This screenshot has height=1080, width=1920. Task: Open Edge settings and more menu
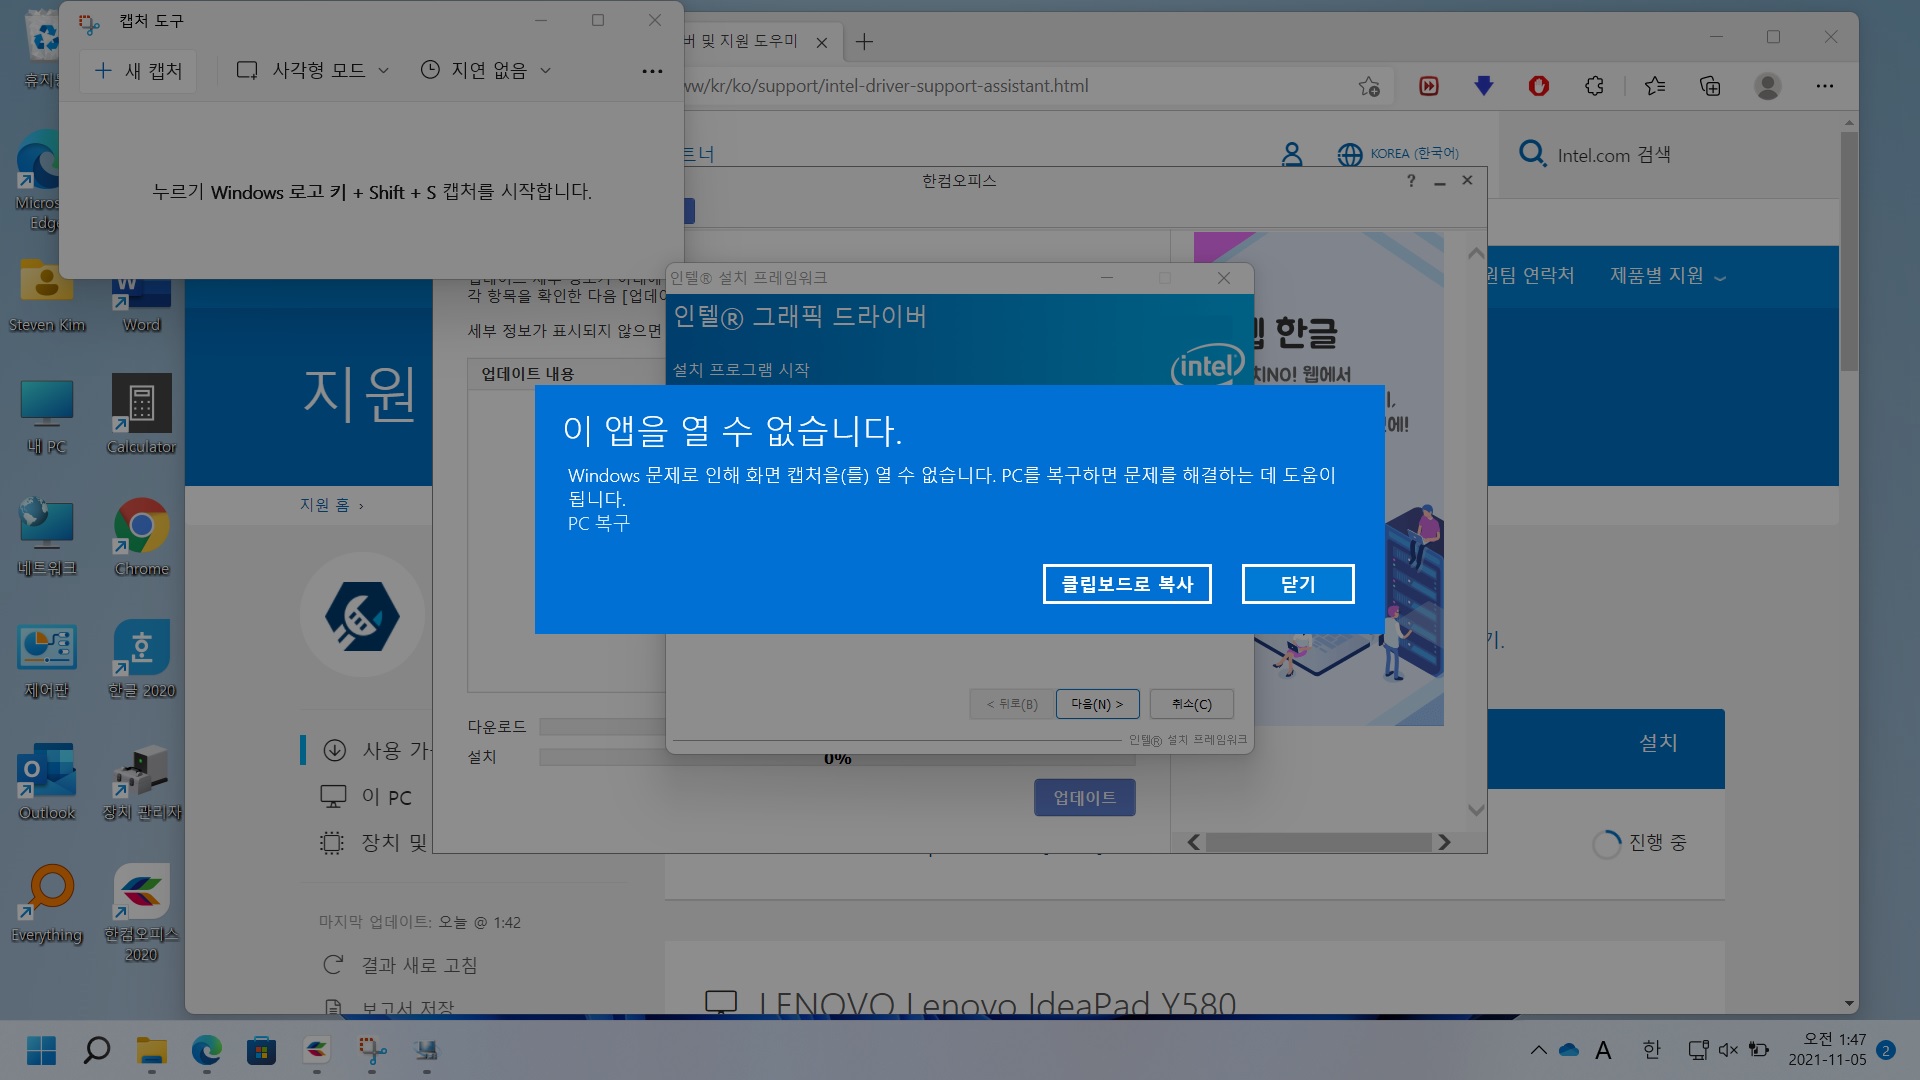(1825, 86)
